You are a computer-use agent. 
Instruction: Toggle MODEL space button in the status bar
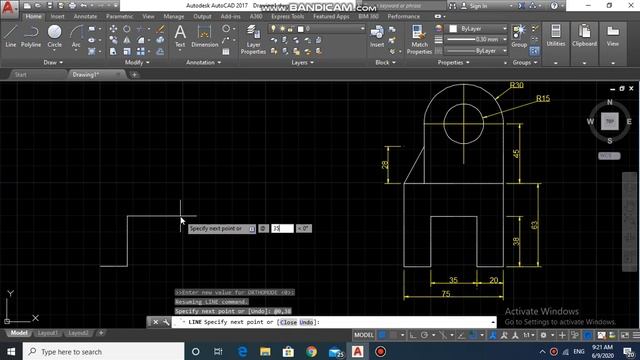363,335
